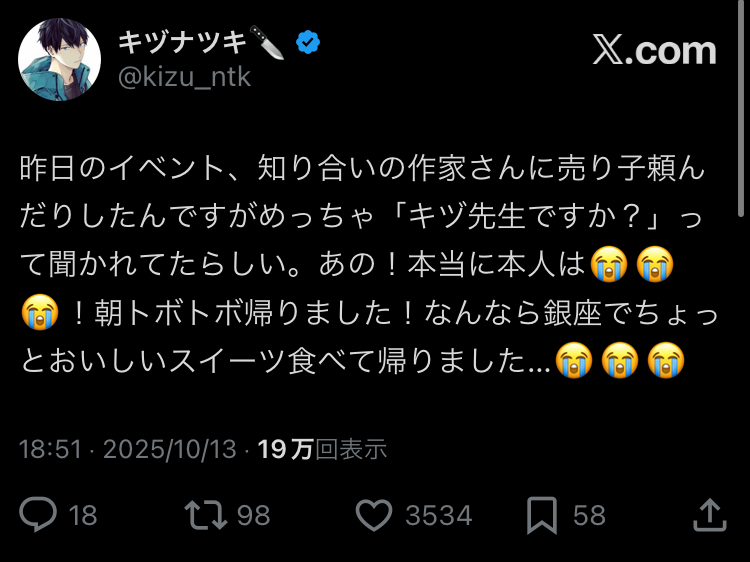Viewport: 750px width, 562px height.
Task: Open the share icon at bottom right
Action: coord(709,514)
